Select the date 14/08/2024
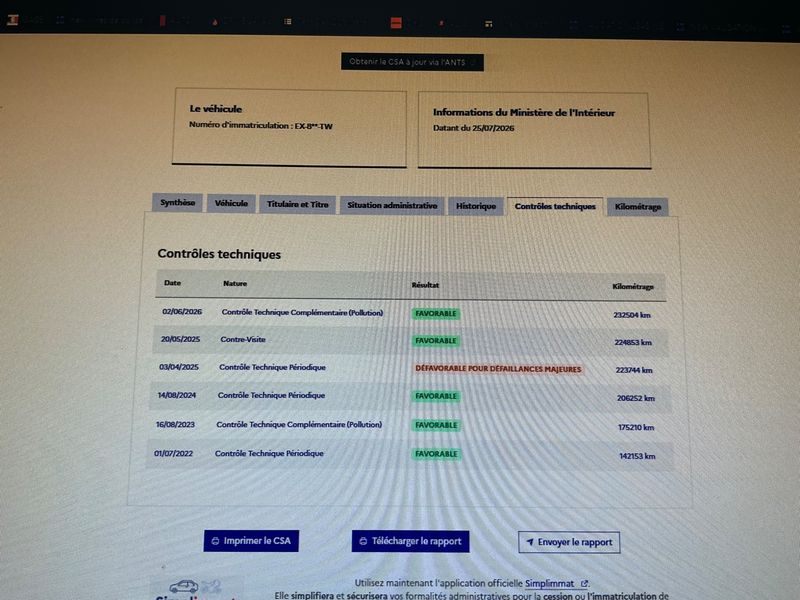This screenshot has width=800, height=600. [x=177, y=395]
